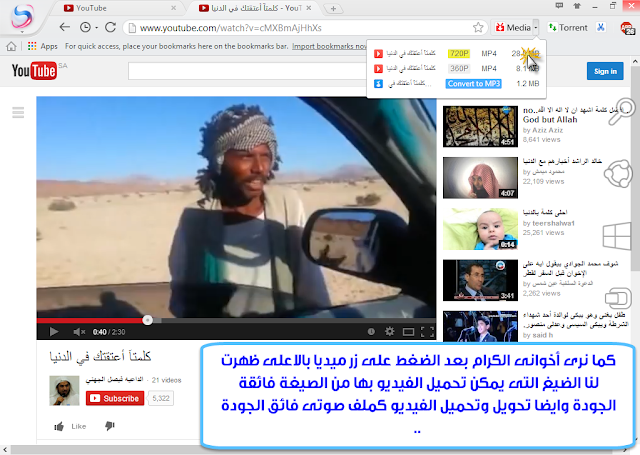Expand the Media button dropdown arrow

pos(536,28)
